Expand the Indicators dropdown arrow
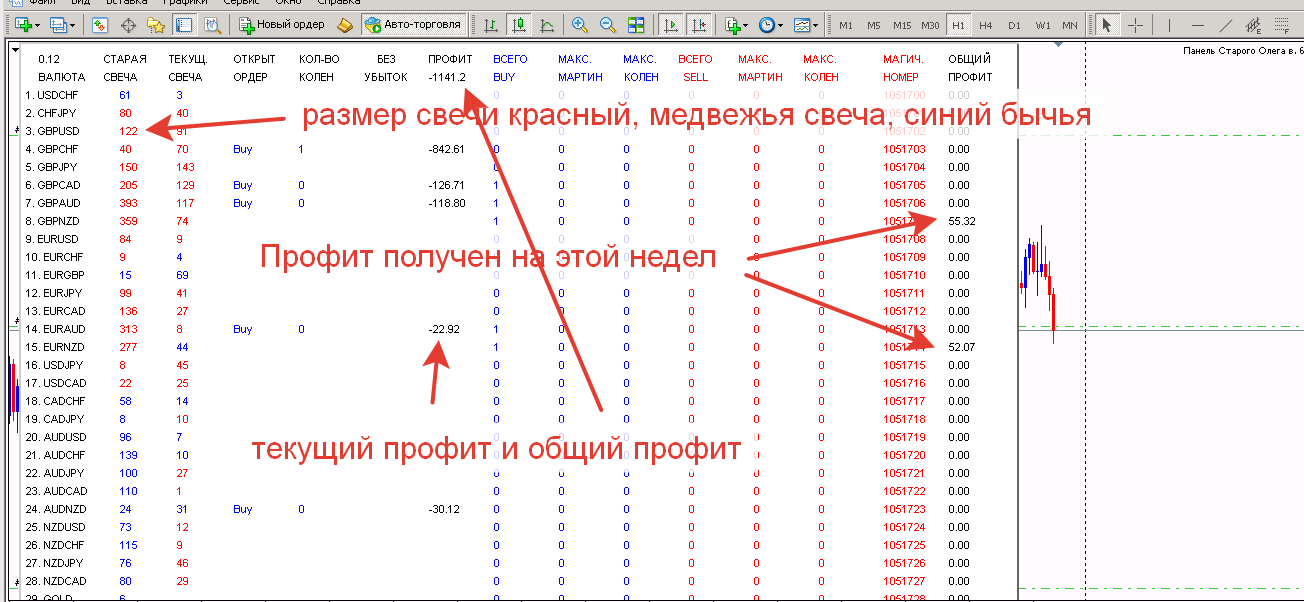This screenshot has height=602, width=1304. click(746, 25)
